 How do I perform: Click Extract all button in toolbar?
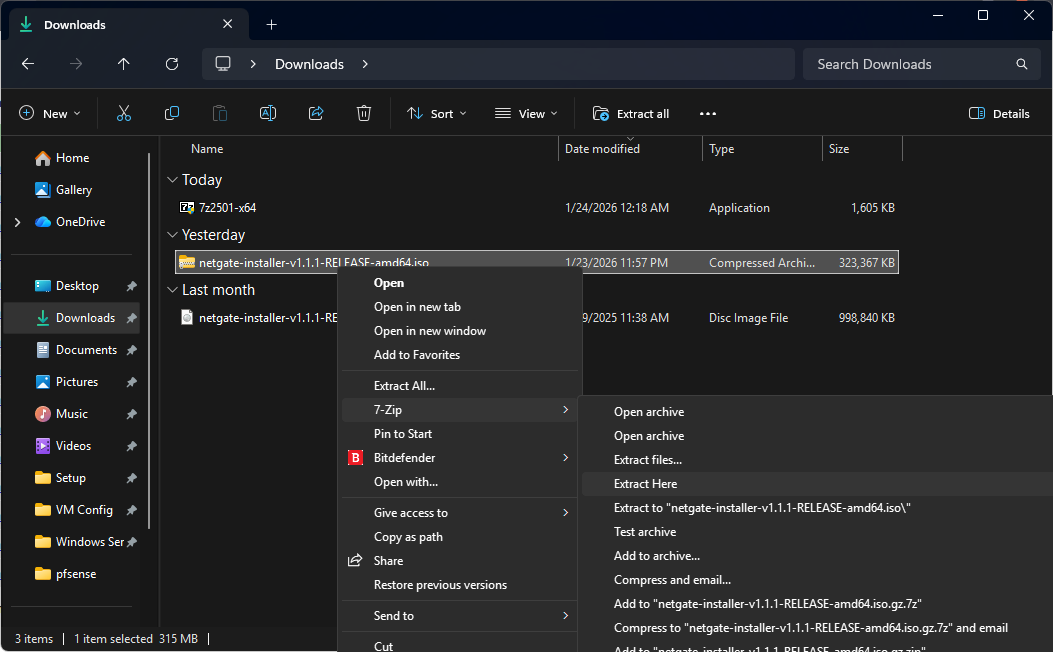(631, 114)
